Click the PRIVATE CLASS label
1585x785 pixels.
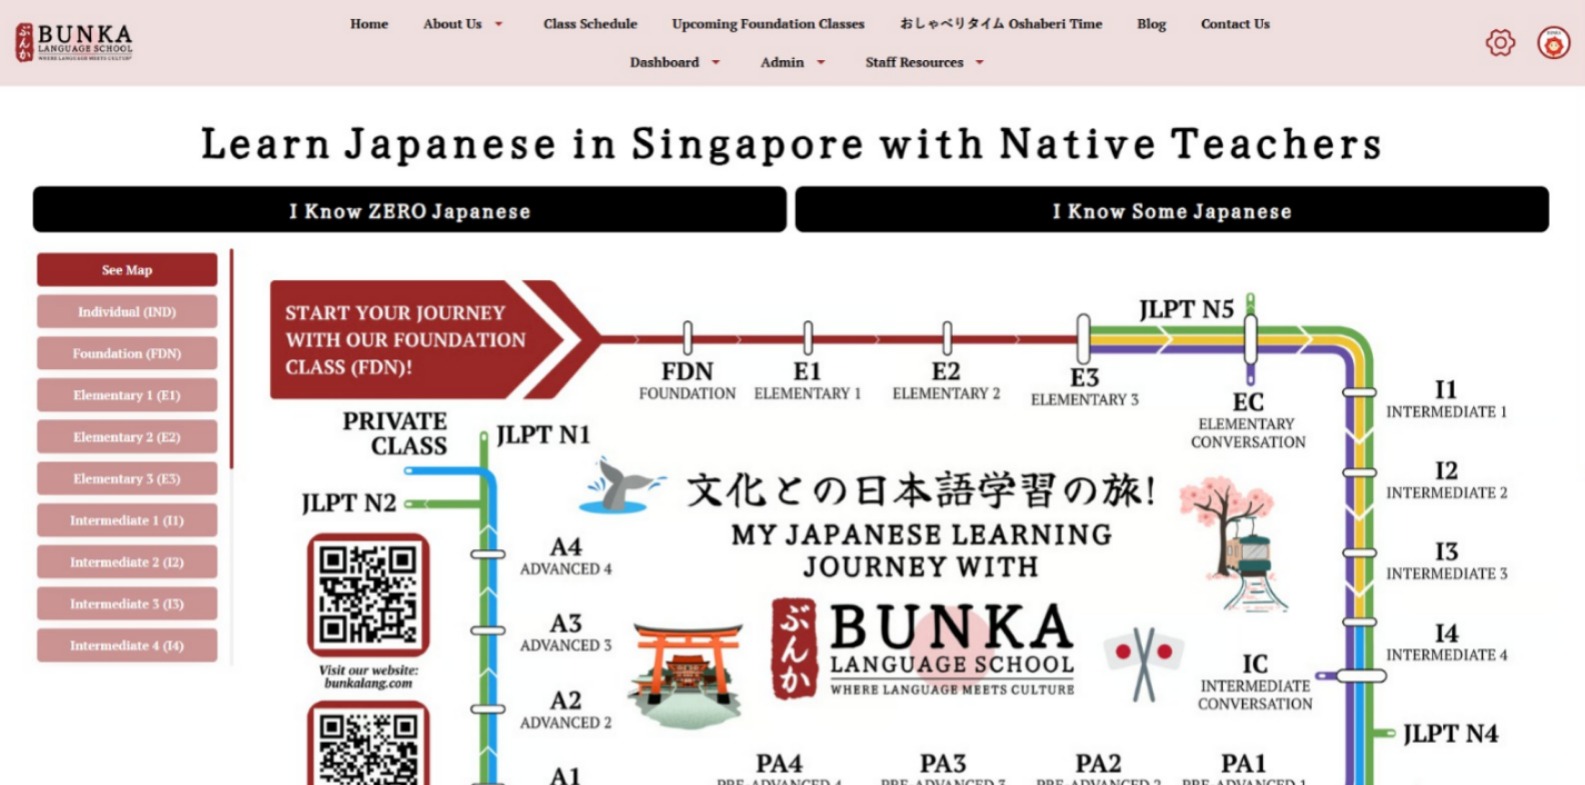pos(395,433)
